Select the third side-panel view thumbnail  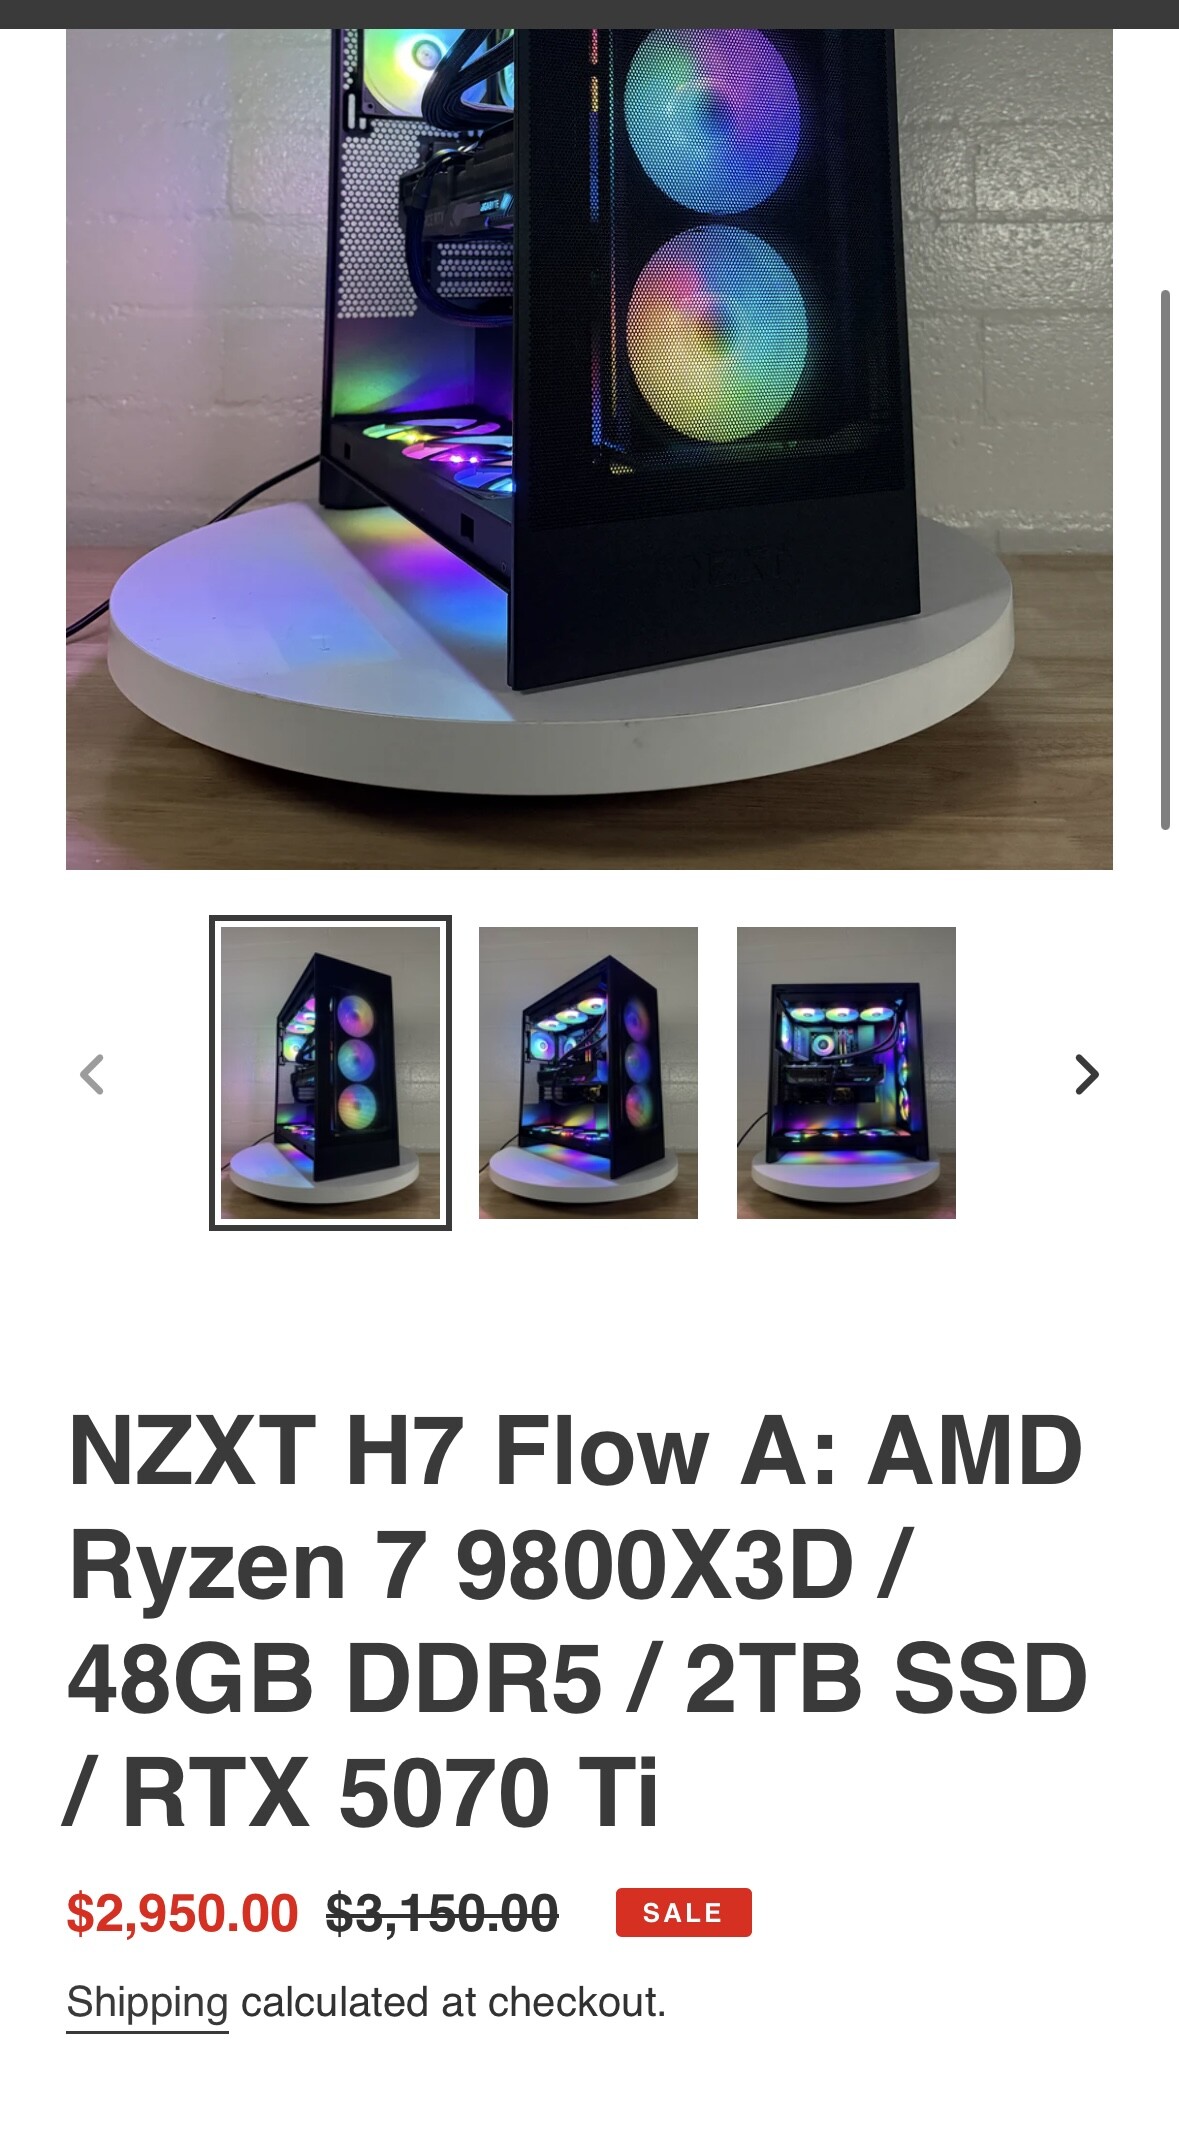tap(846, 1073)
